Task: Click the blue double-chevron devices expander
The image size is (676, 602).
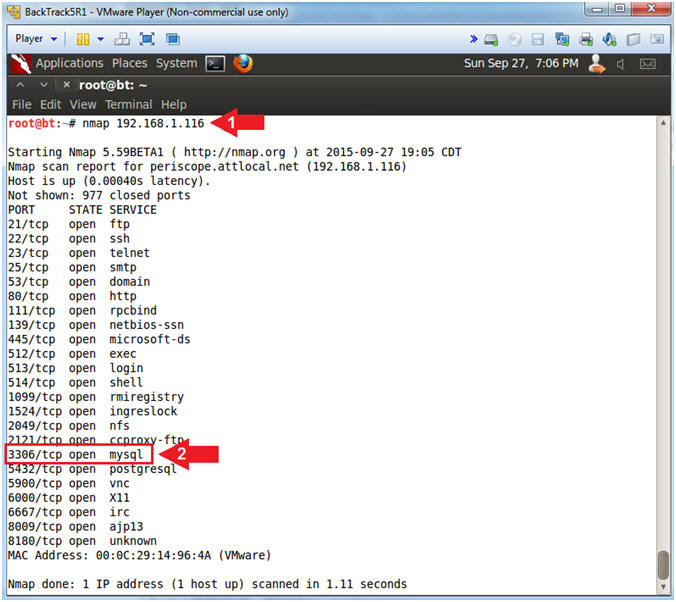Action: [473, 39]
